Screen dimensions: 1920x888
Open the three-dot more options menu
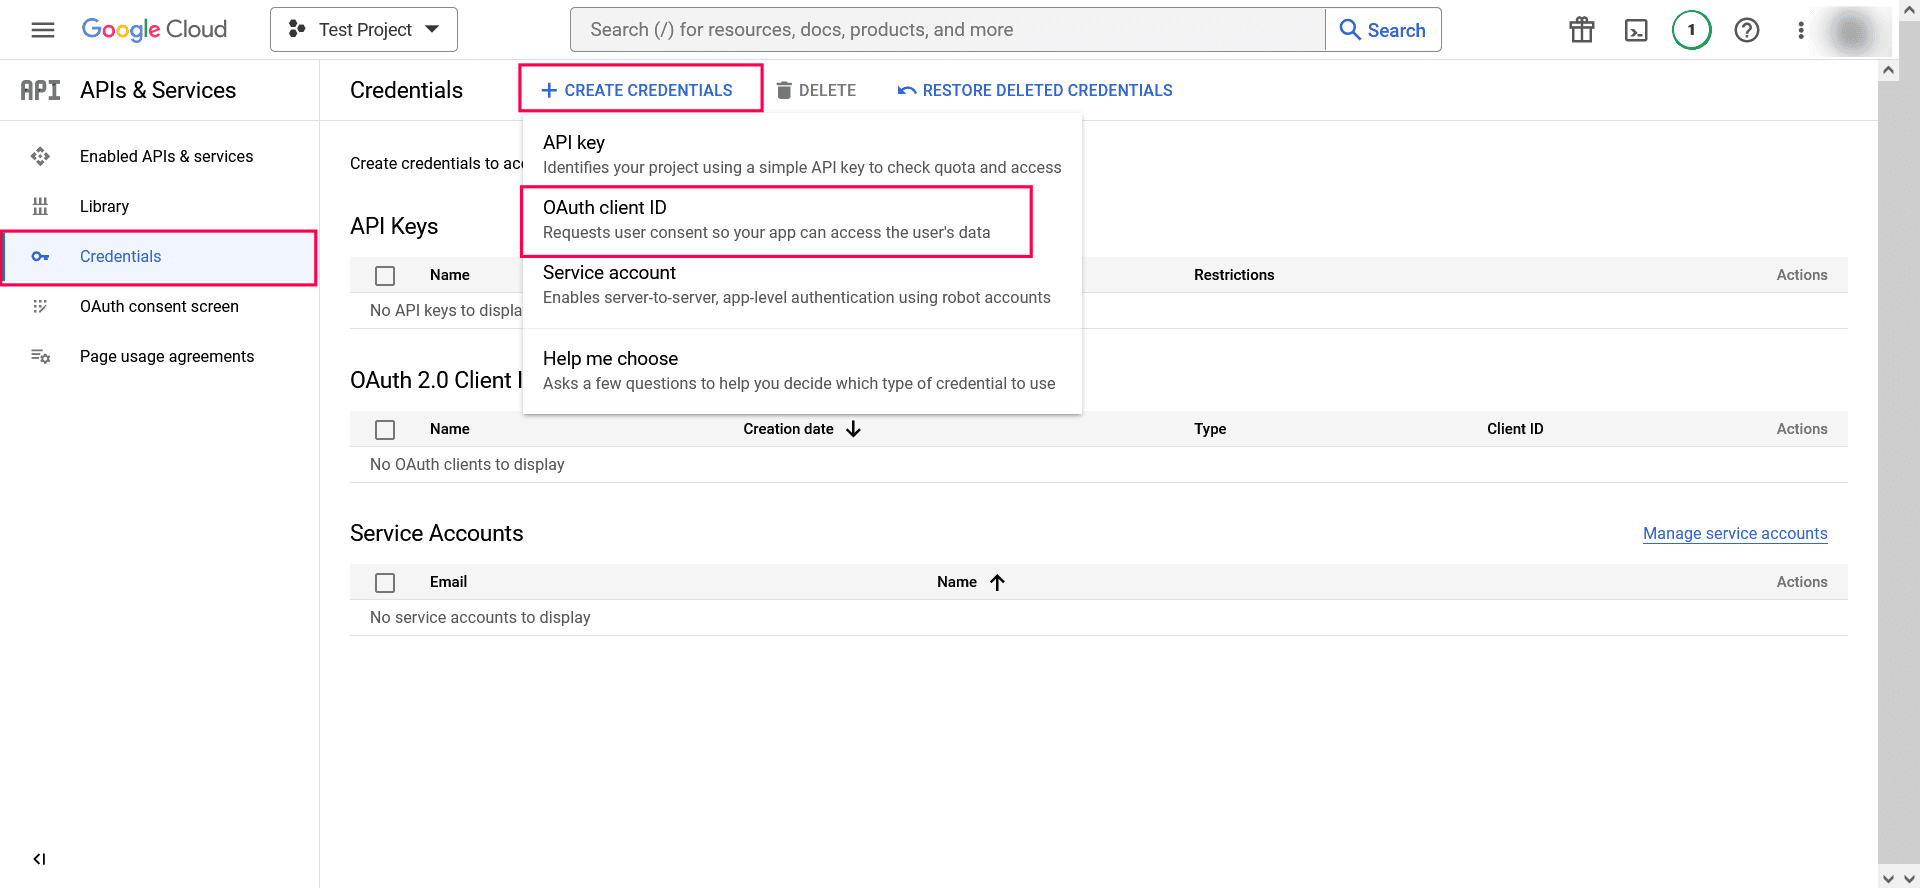(1801, 30)
